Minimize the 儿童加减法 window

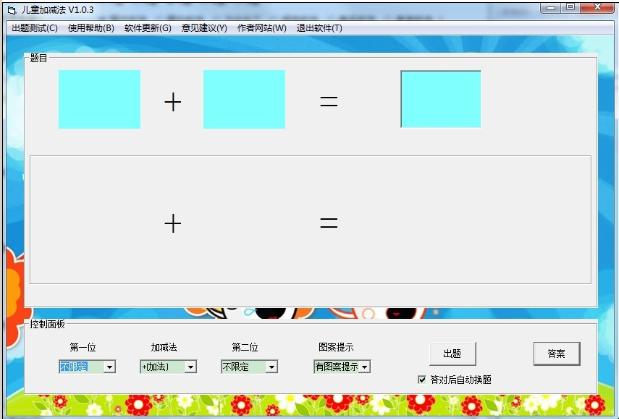coord(551,7)
